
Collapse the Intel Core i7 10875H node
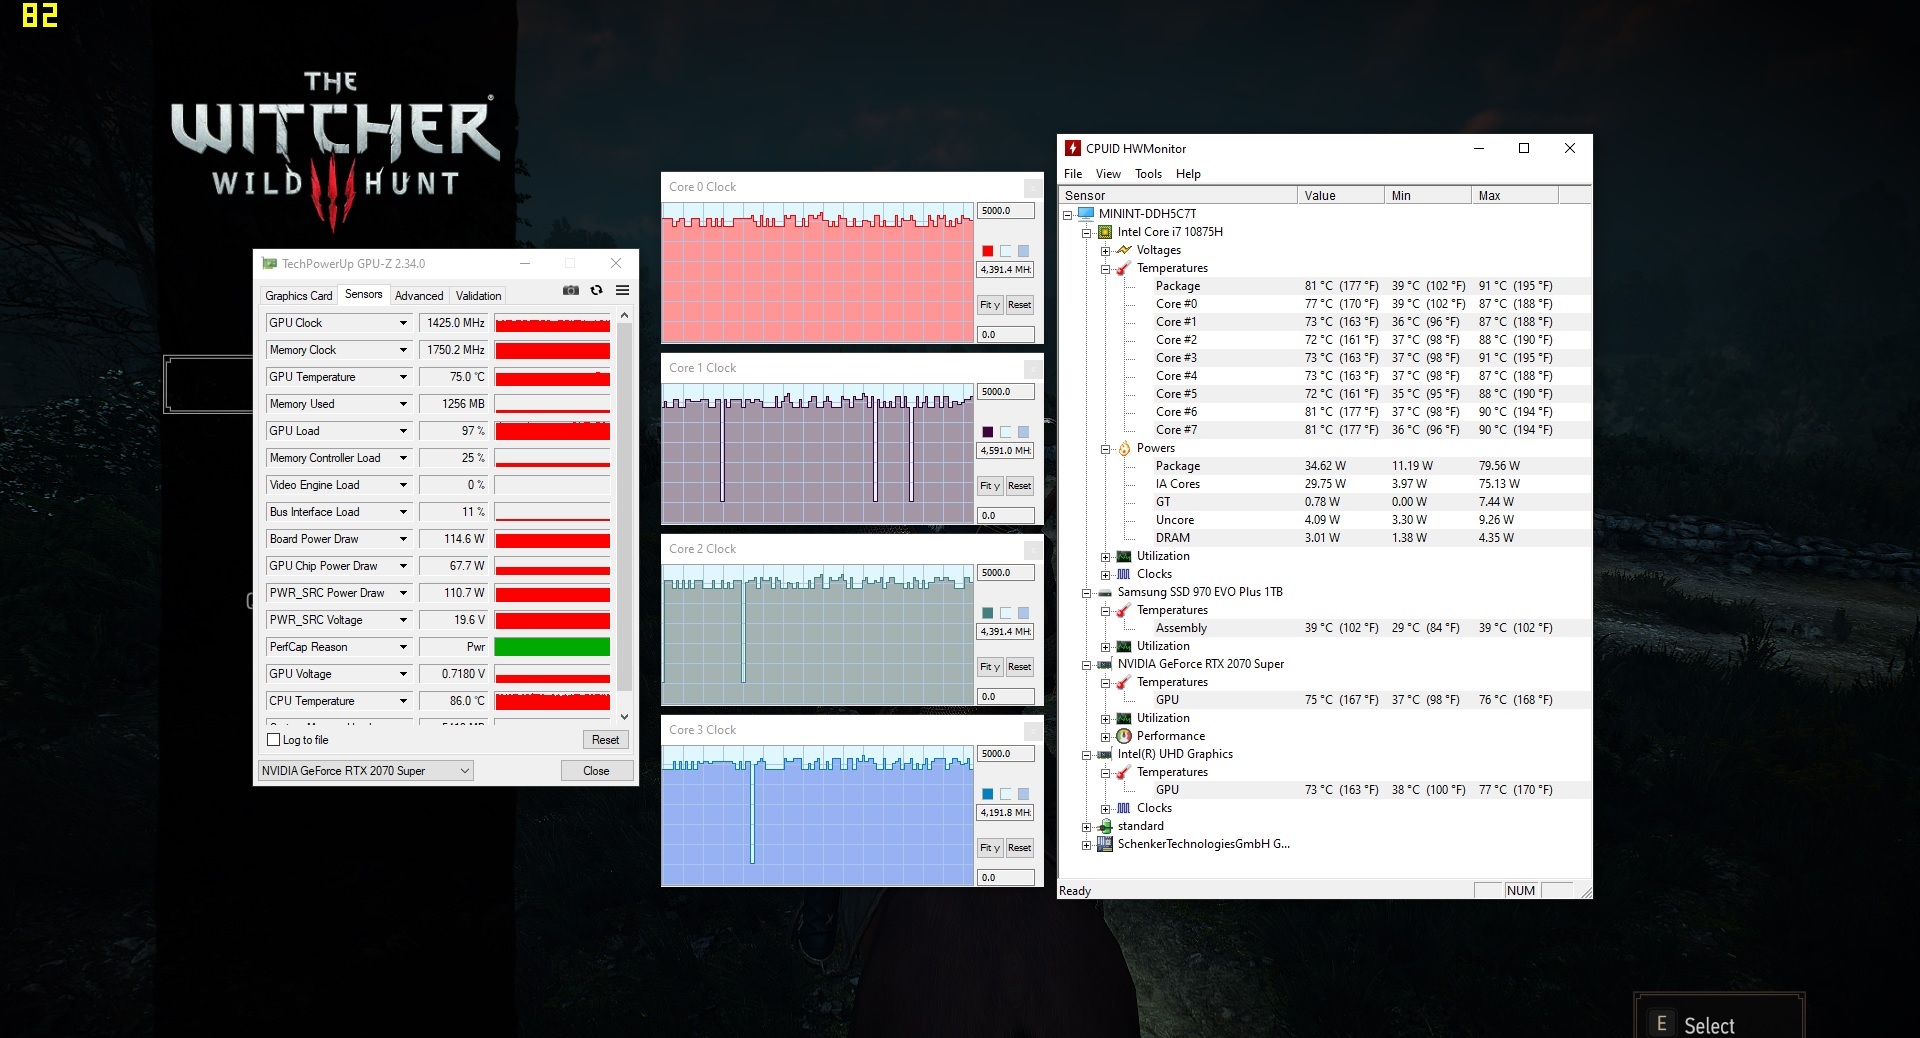[x=1087, y=233]
